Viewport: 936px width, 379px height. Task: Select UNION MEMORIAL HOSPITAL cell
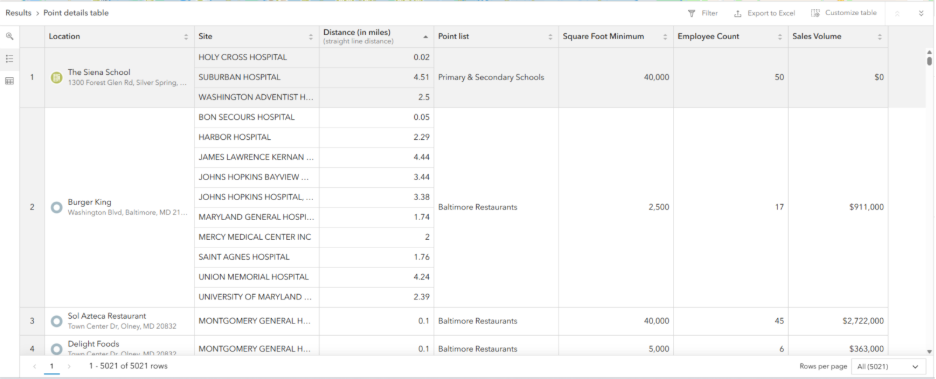click(257, 277)
